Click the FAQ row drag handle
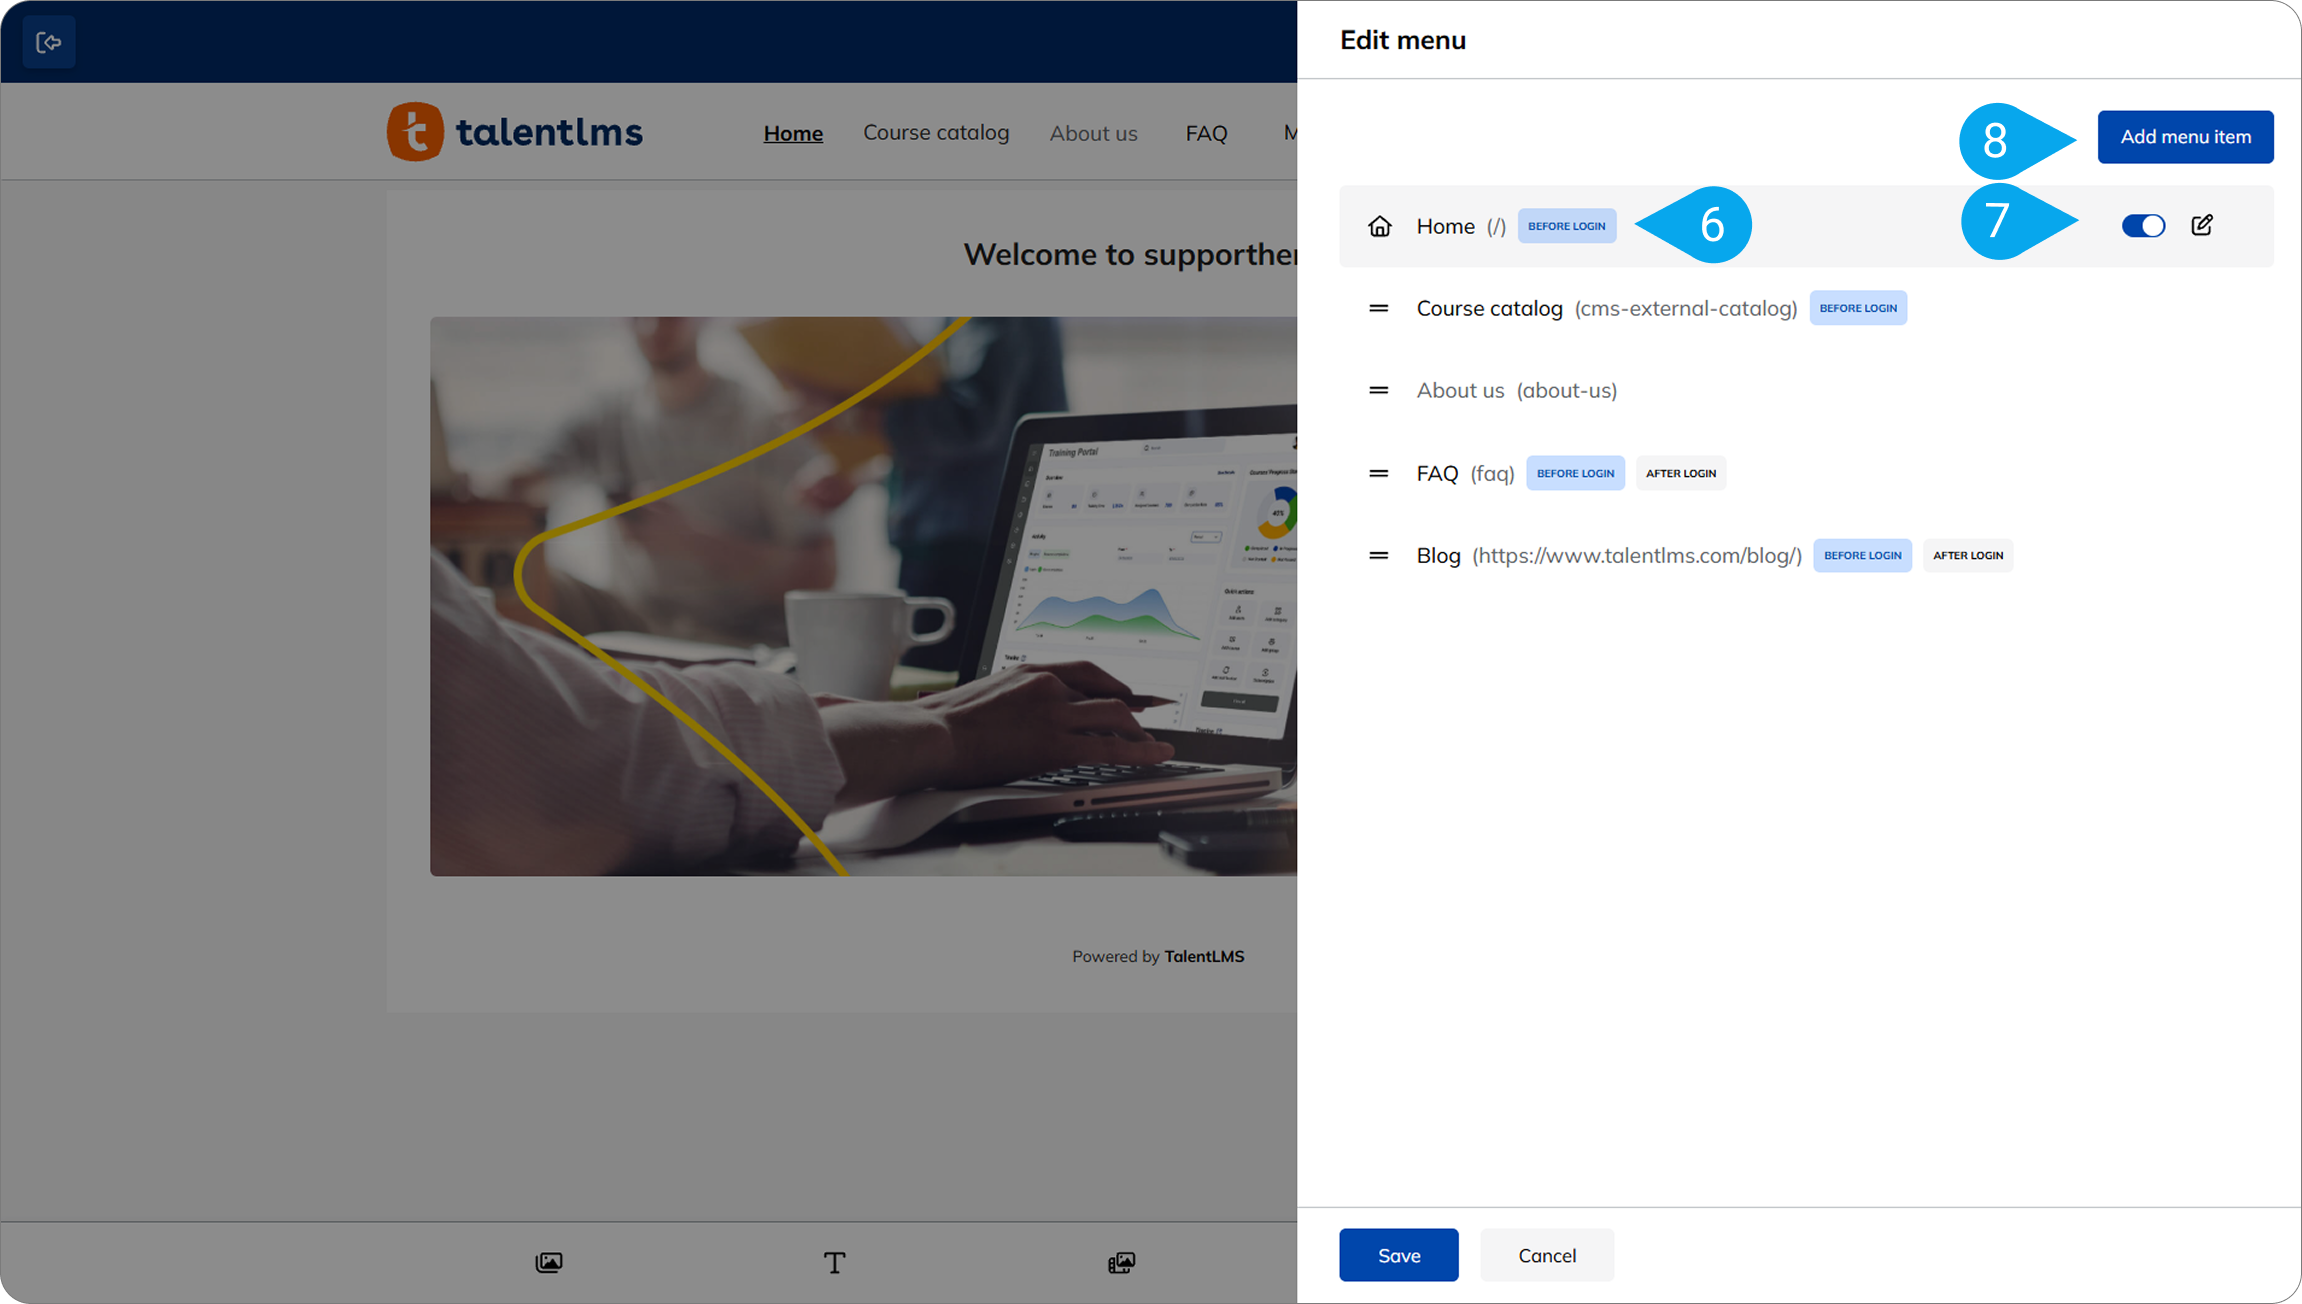2302x1304 pixels. [1379, 473]
